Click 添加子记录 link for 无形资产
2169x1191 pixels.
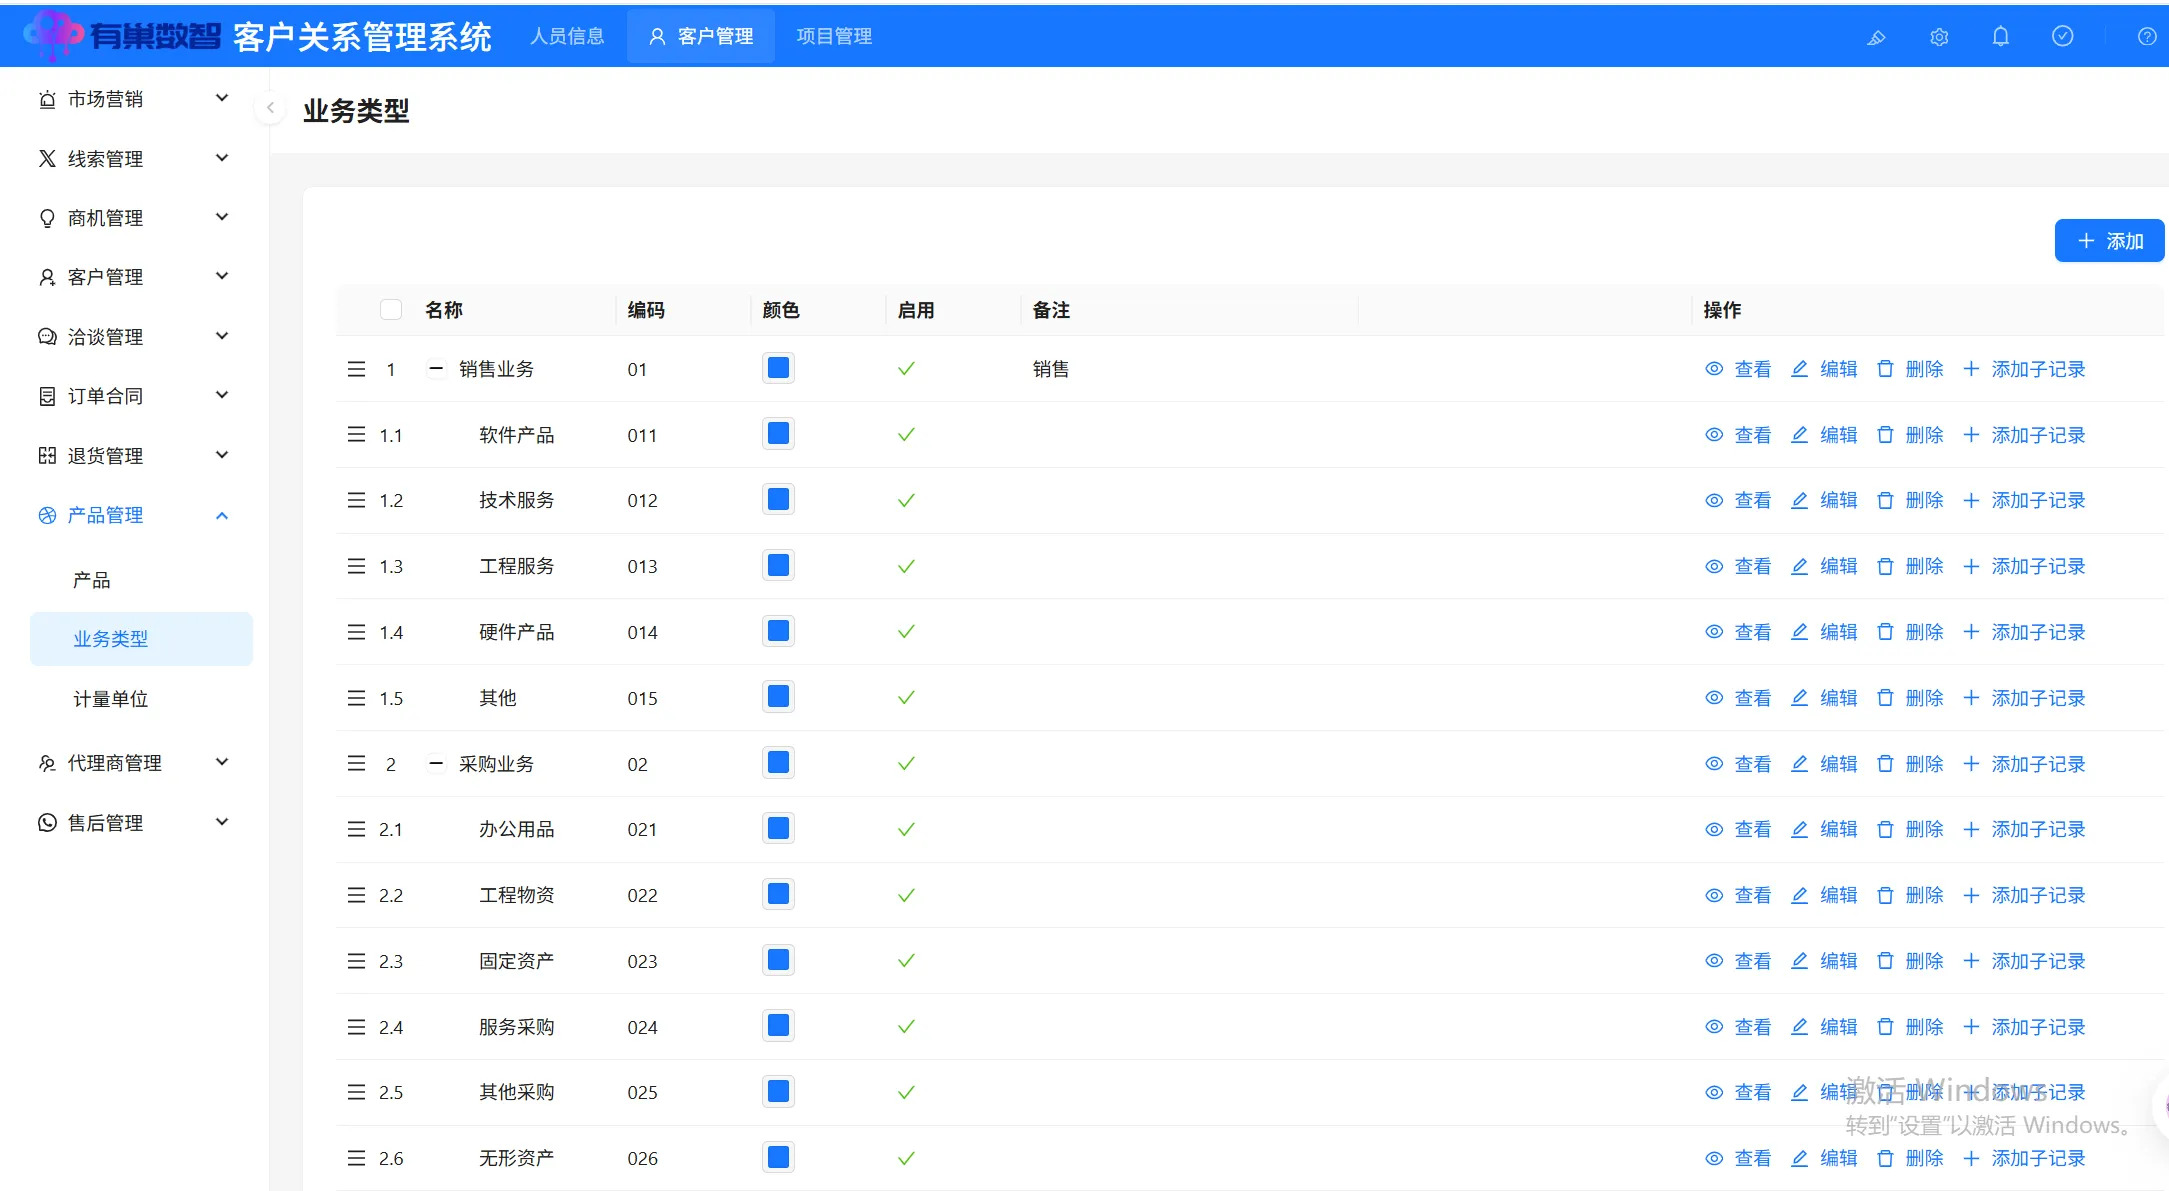coord(2038,1158)
